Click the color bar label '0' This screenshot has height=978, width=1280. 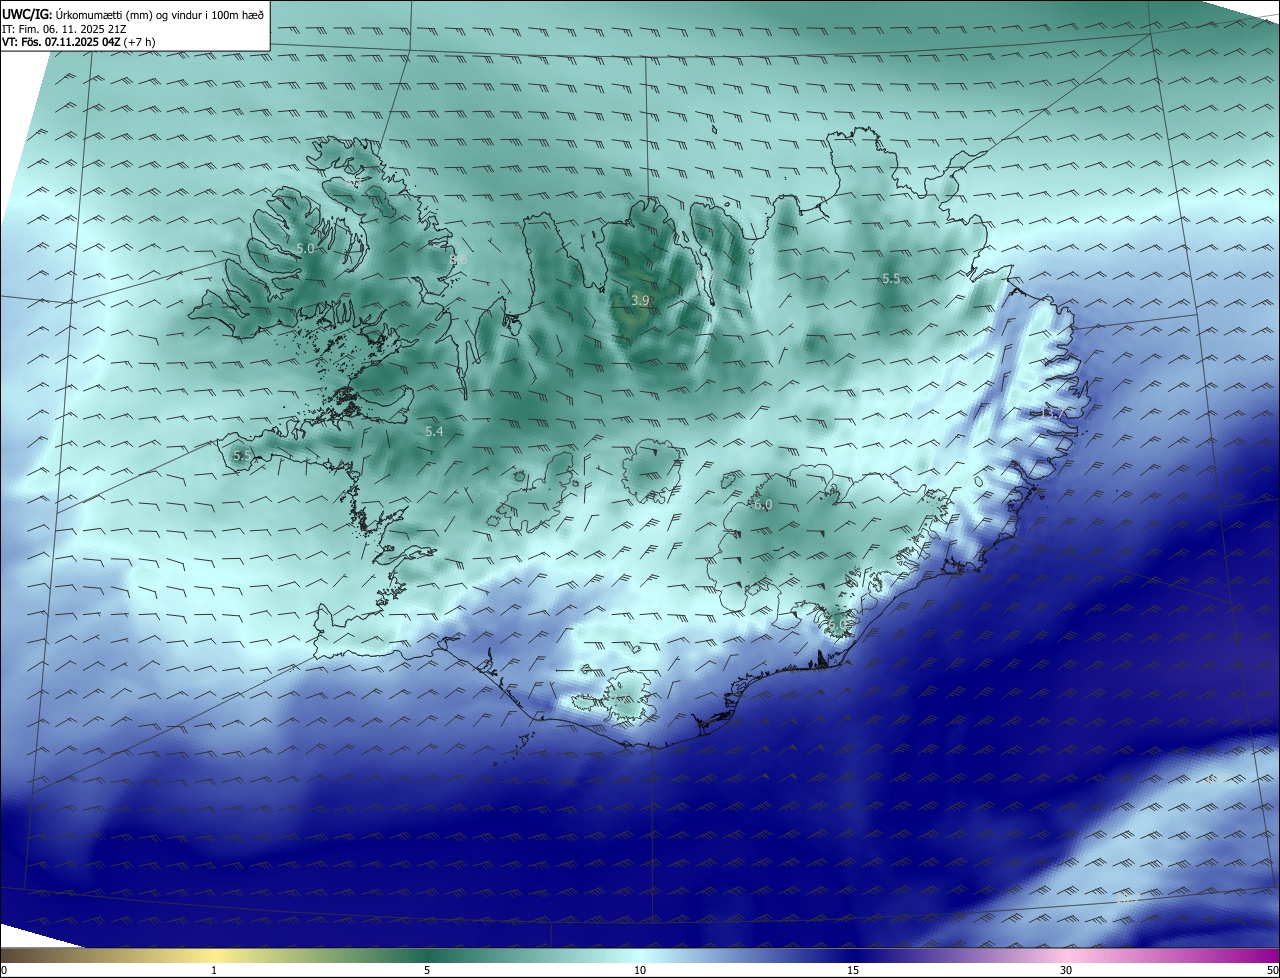click(x=4, y=970)
